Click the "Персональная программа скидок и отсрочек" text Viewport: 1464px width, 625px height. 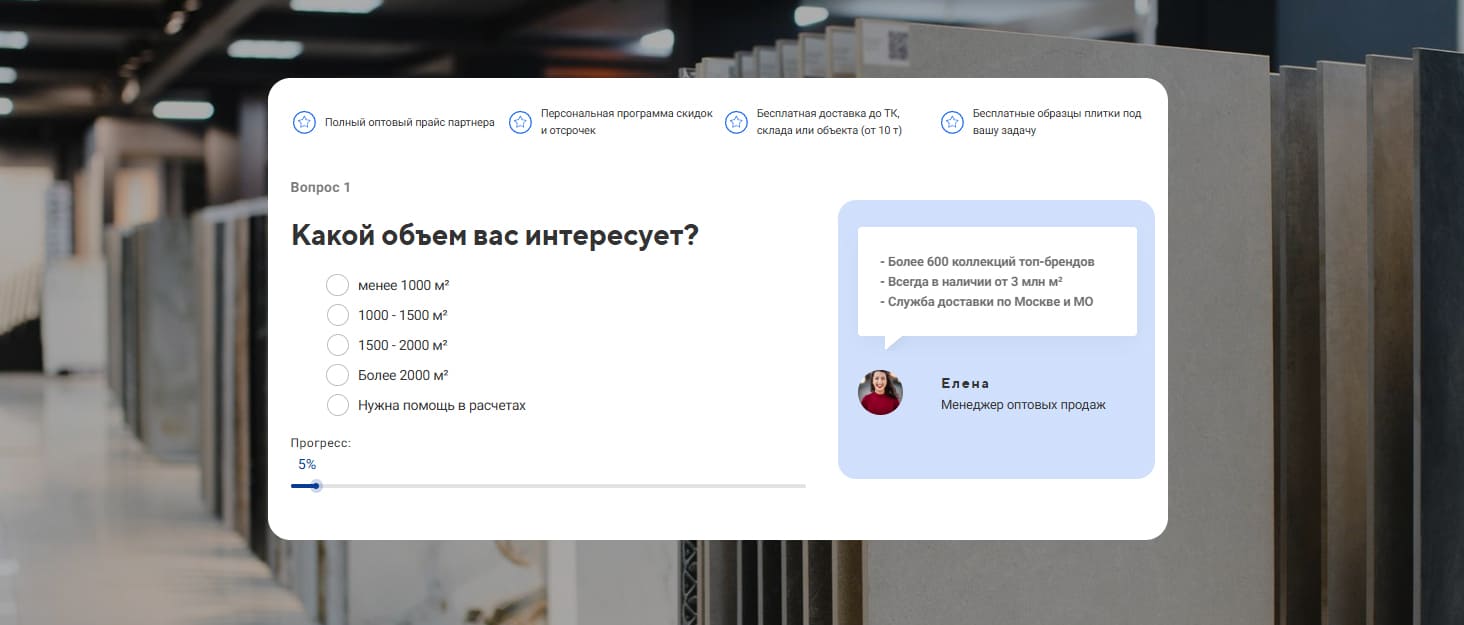(x=627, y=122)
